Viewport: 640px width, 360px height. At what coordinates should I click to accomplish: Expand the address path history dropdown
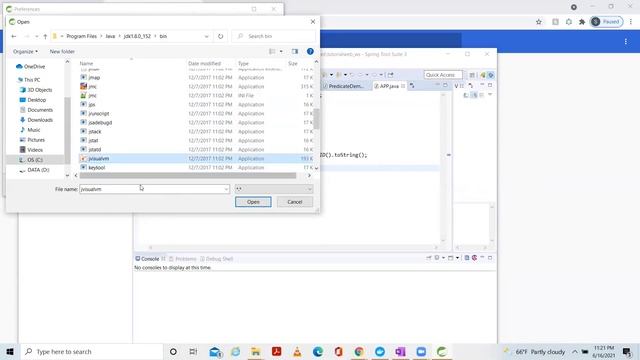[x=207, y=36]
